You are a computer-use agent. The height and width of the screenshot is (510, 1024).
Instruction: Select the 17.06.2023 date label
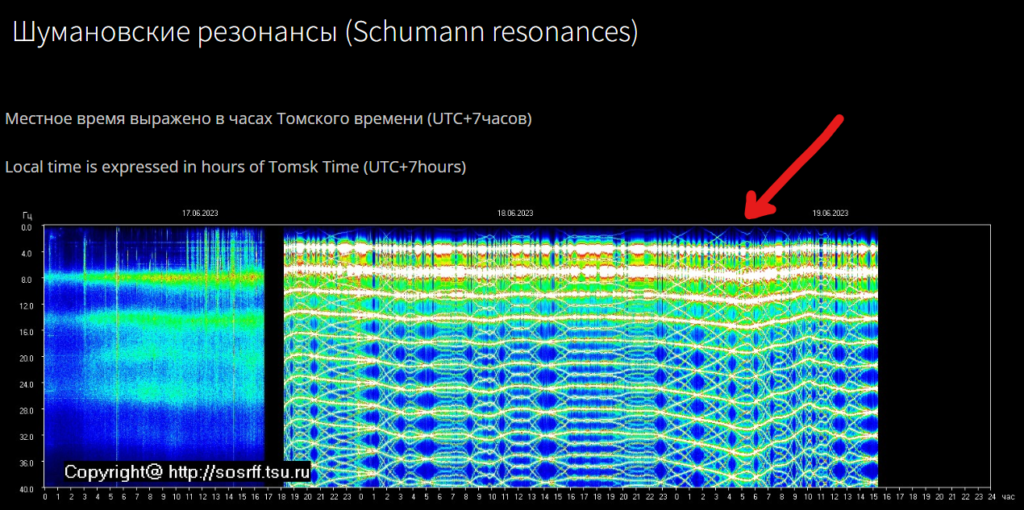click(199, 213)
